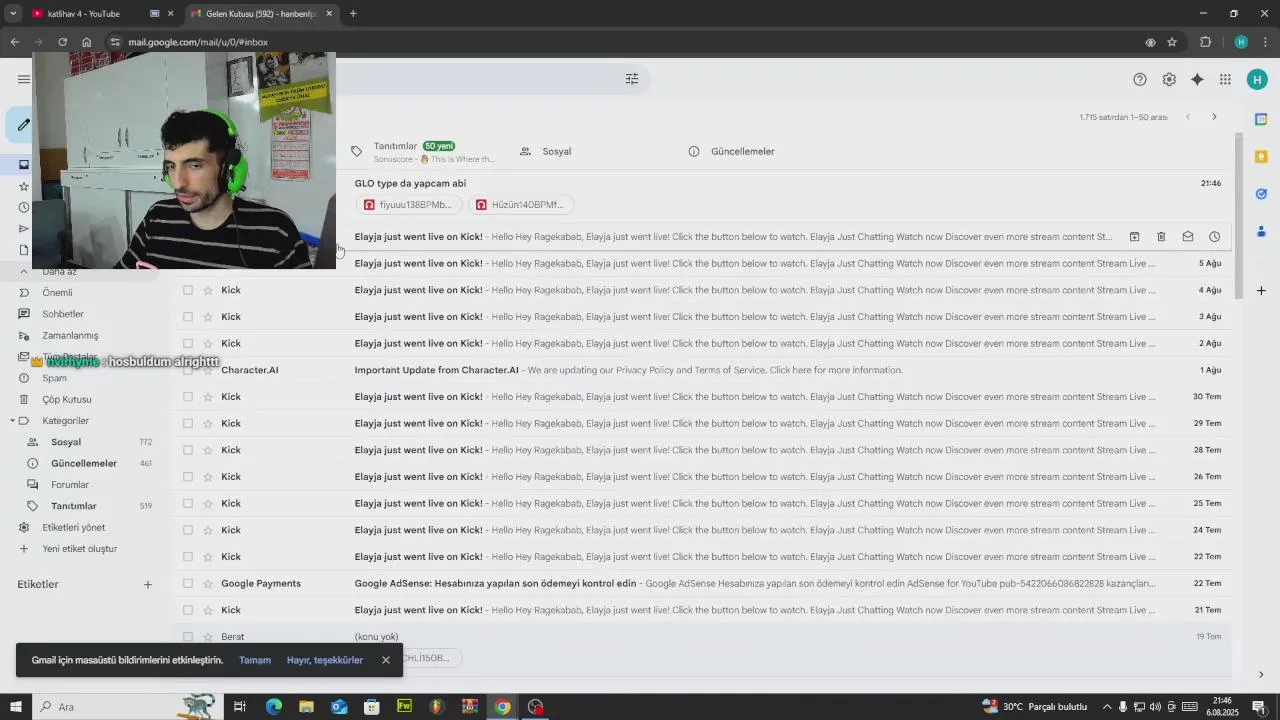
Task: Open Önemli label in sidebar
Action: 57,293
